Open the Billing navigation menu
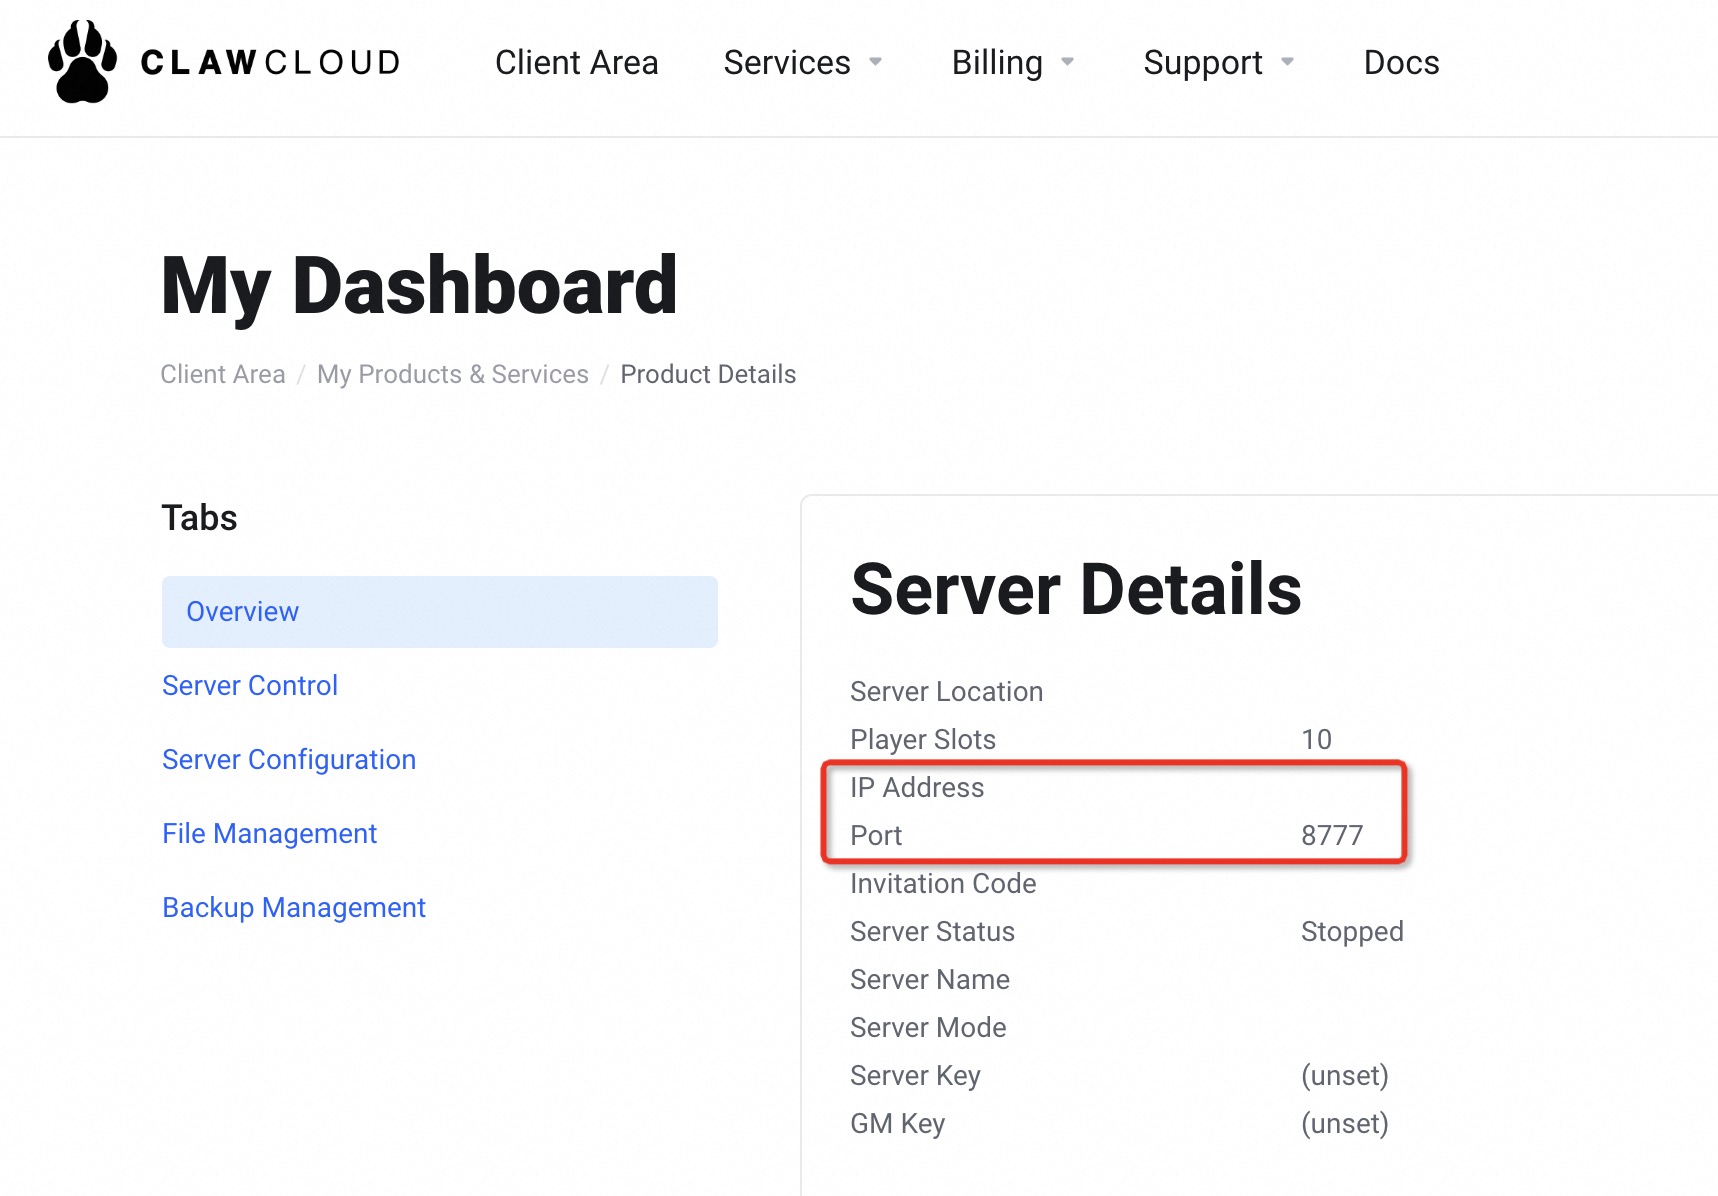The image size is (1718, 1196). pyautogui.click(x=997, y=63)
